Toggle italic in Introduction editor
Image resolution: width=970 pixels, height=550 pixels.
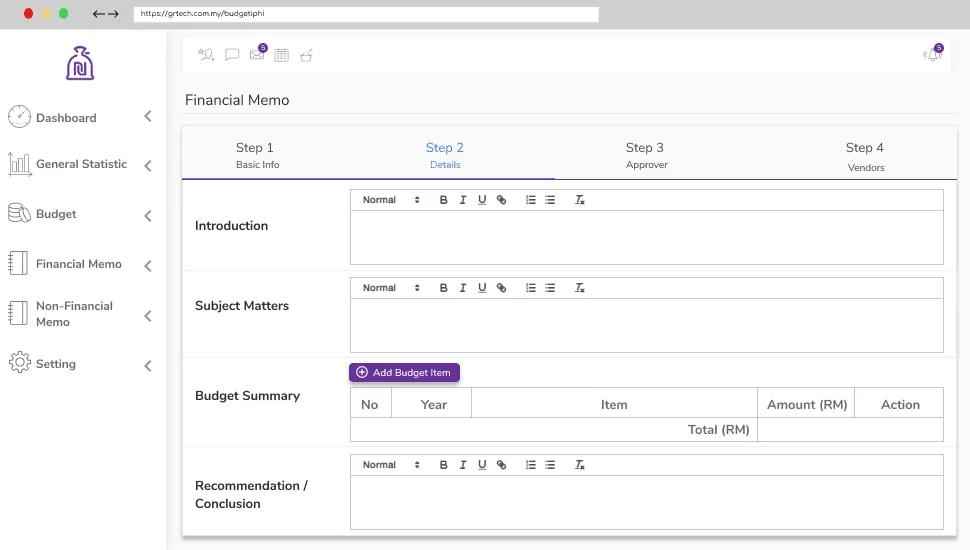point(463,200)
